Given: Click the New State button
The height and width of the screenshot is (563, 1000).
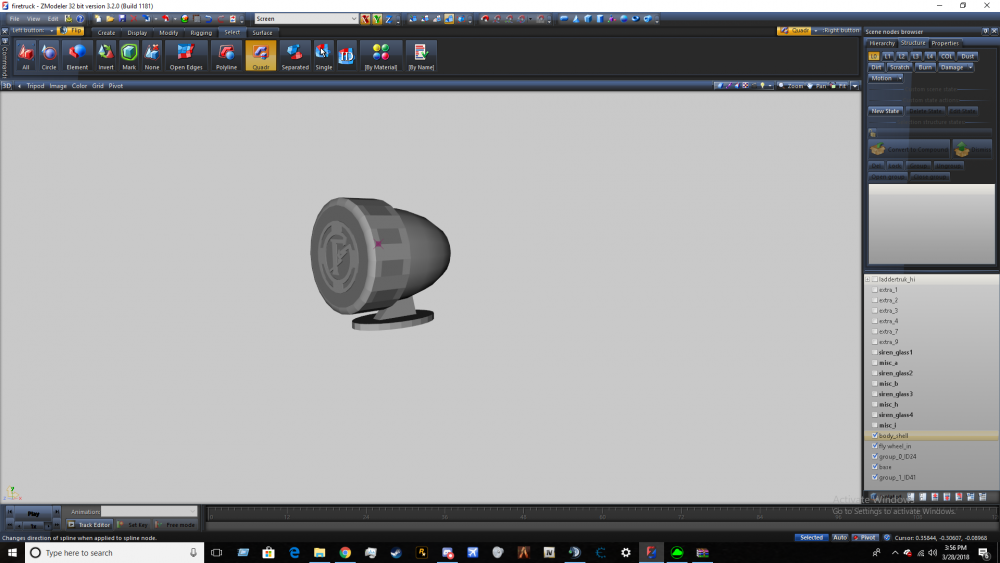Looking at the screenshot, I should pos(885,111).
